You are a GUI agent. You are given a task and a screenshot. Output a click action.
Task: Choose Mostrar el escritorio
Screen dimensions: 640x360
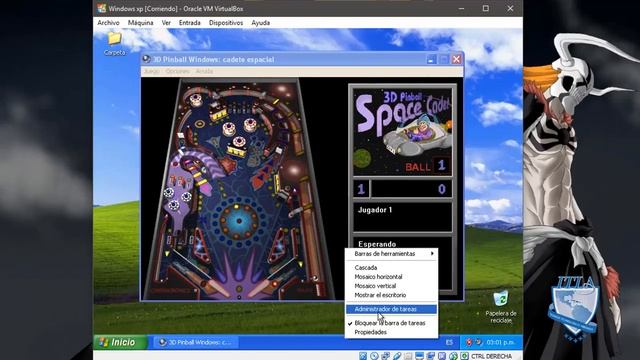coord(380,295)
